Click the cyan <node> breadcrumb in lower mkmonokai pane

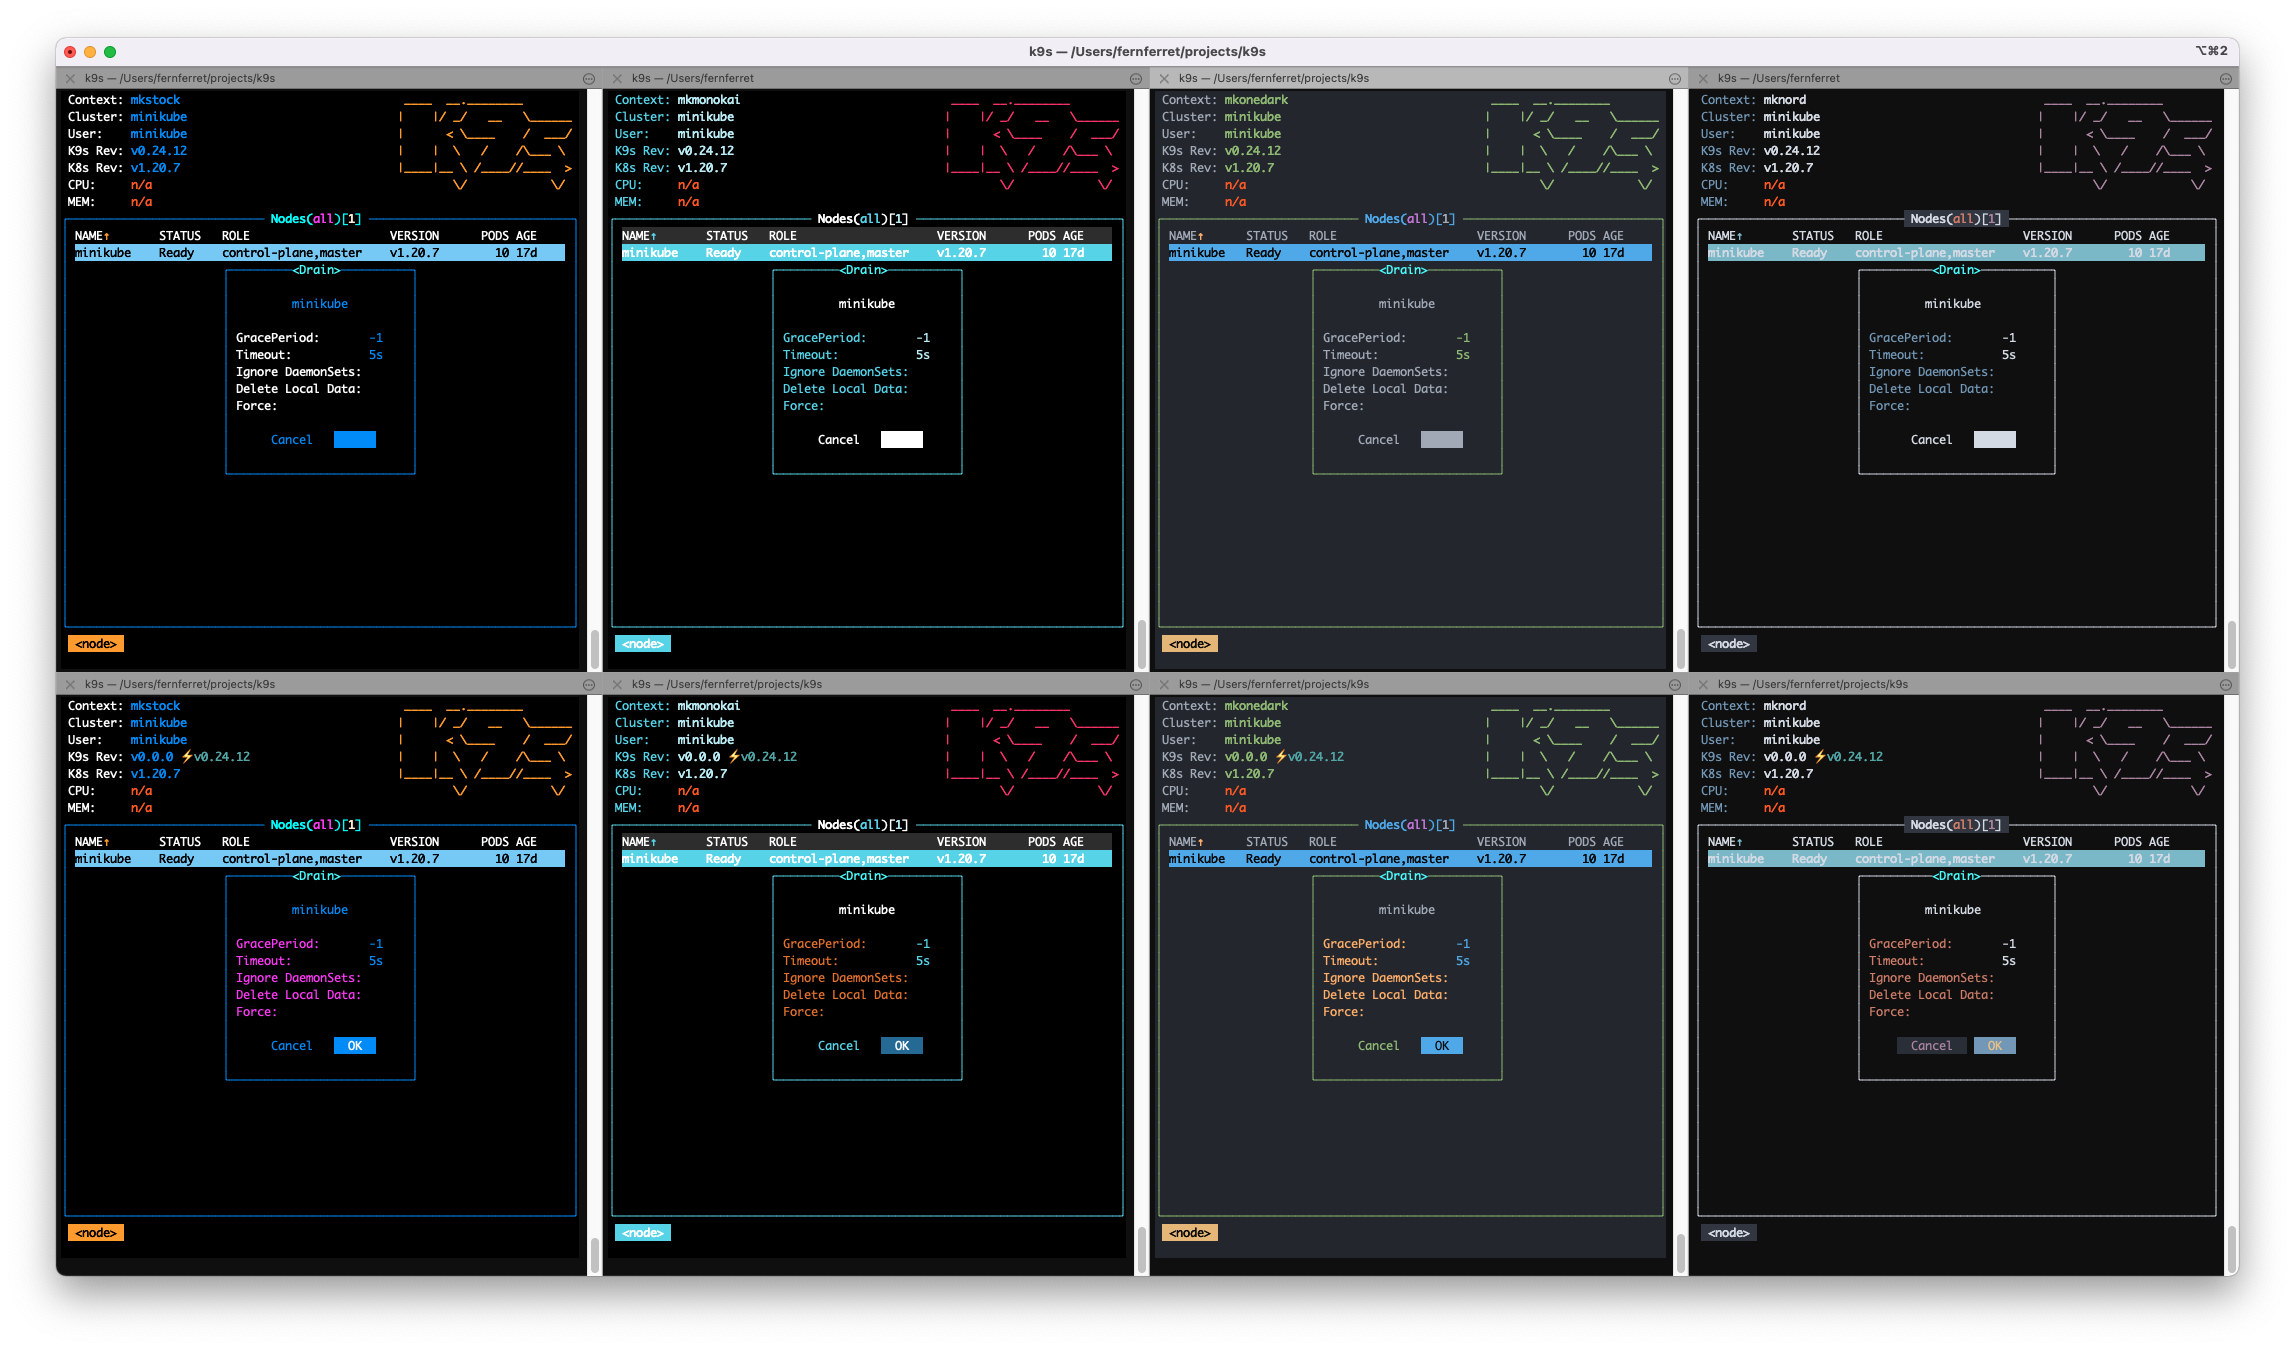(643, 1233)
